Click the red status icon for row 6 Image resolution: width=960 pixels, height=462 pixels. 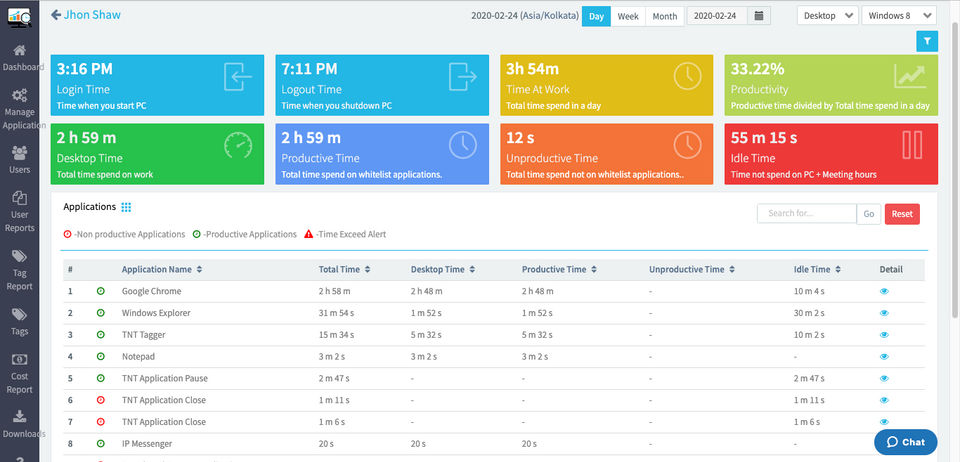coord(100,400)
